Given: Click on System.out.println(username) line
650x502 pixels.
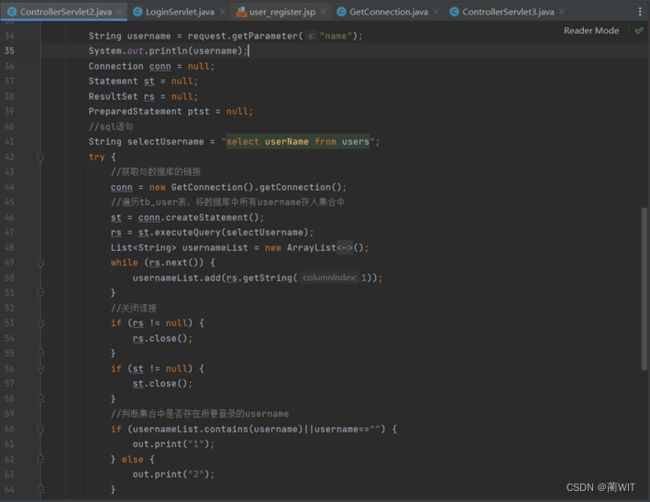Looking at the screenshot, I should 168,51.
